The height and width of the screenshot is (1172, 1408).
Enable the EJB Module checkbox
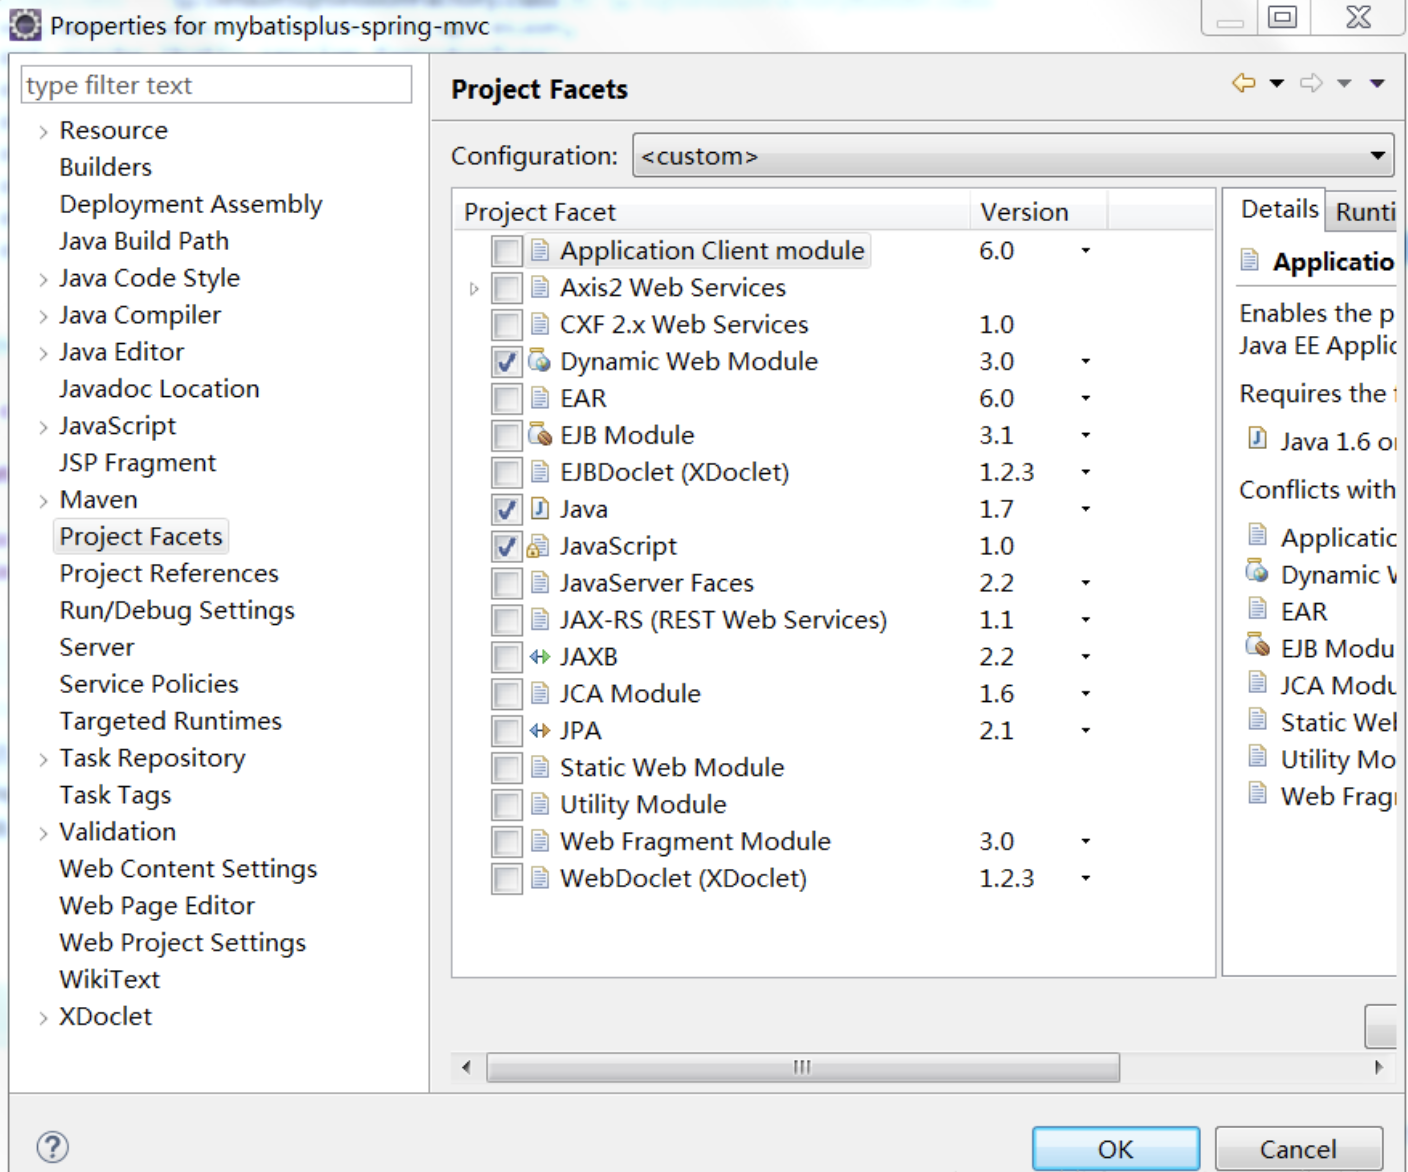point(507,436)
